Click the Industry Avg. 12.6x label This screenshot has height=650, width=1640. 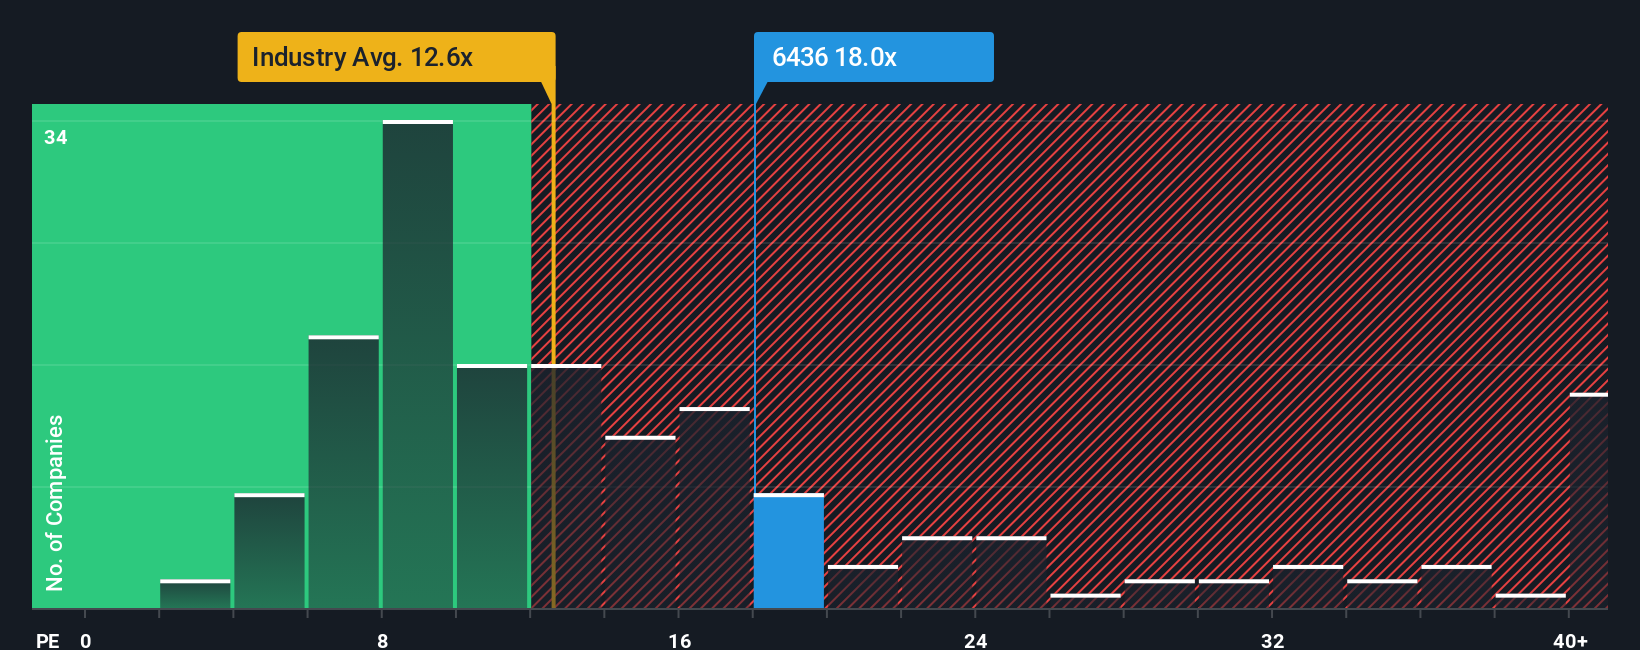click(x=396, y=57)
